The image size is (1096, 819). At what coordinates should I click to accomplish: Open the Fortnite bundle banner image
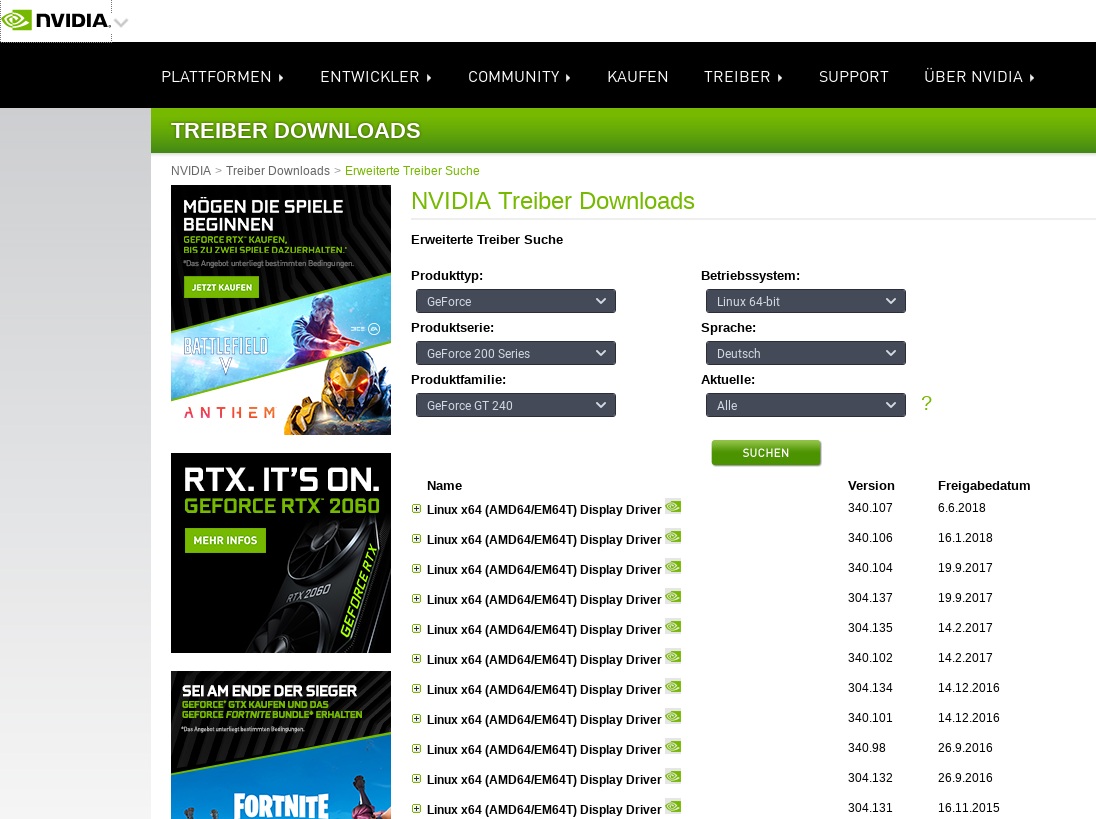(281, 745)
